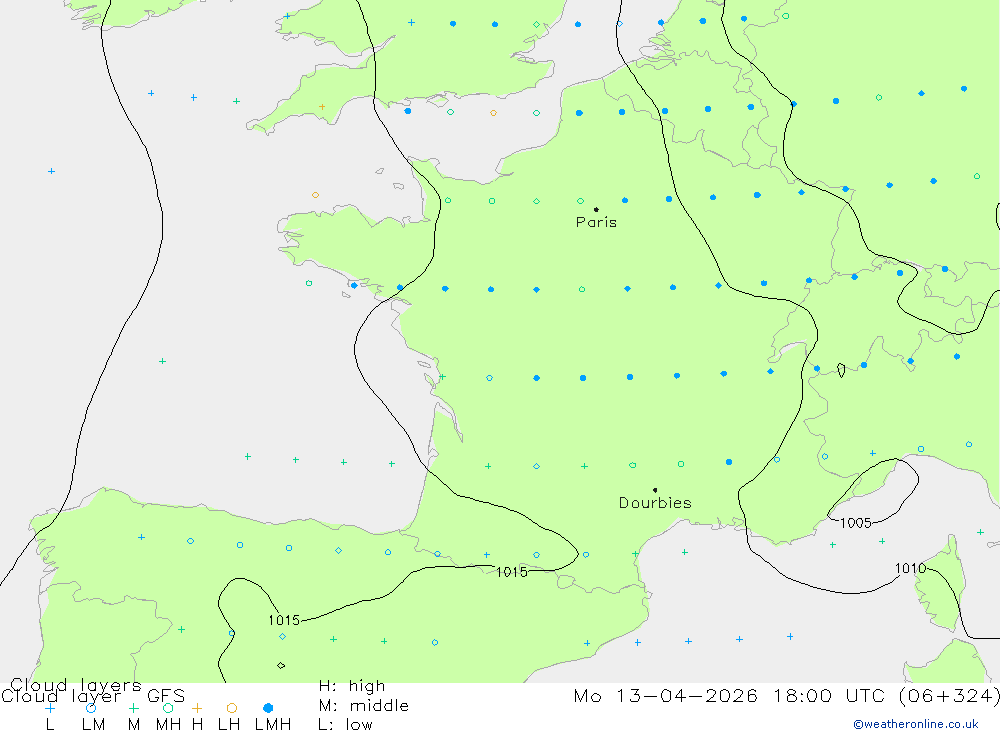1000x733 pixels.
Task: Click the 'H: high' legend text
Action: pos(351,686)
